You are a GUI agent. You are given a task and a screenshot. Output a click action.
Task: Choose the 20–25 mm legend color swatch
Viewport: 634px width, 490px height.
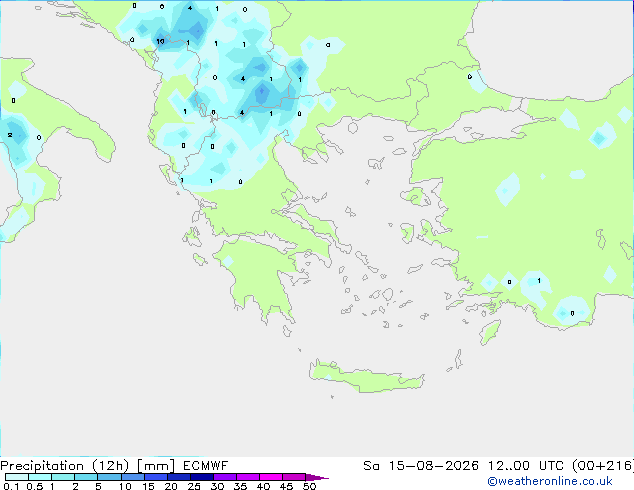click(x=179, y=477)
